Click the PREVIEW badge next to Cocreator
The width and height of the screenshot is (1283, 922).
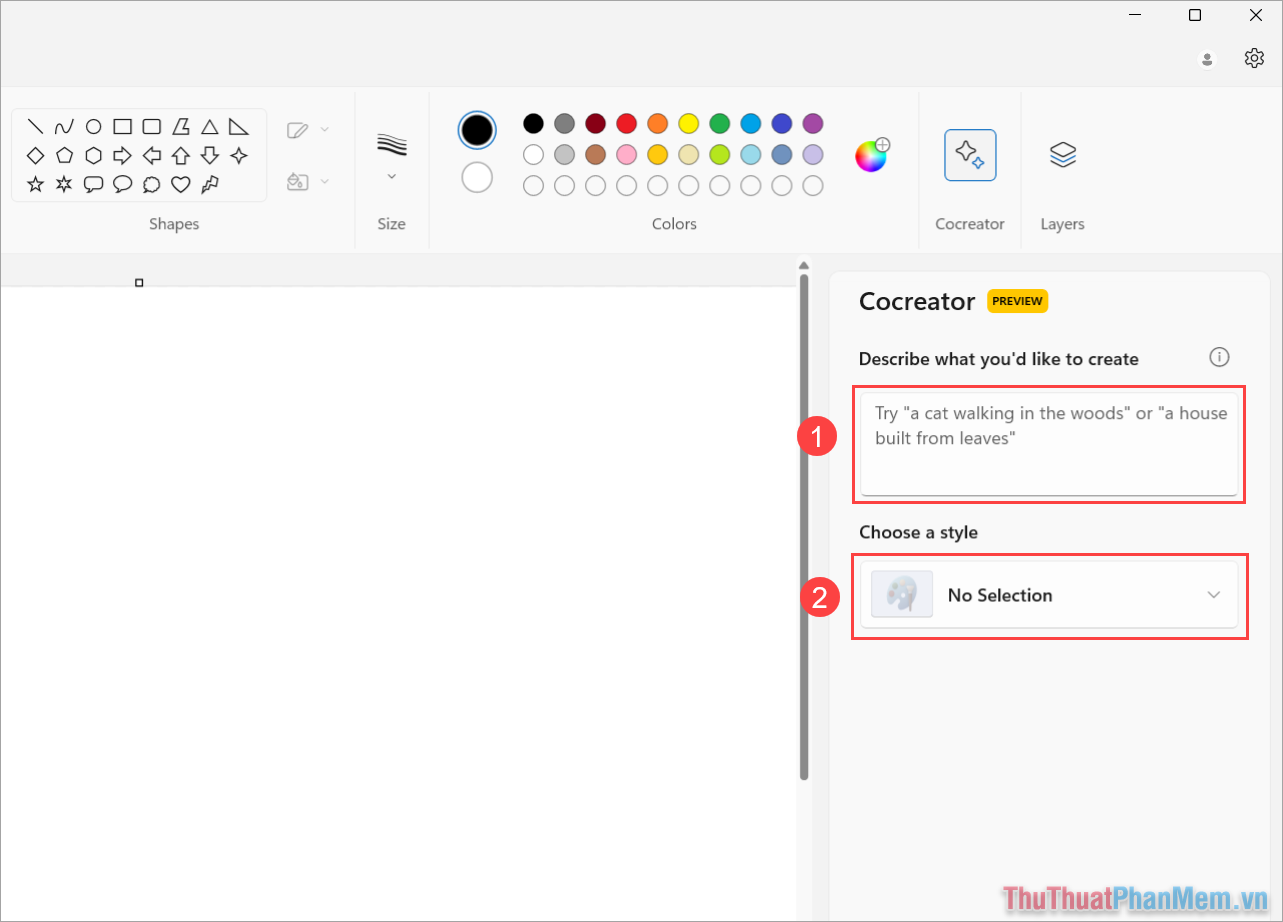(1017, 300)
